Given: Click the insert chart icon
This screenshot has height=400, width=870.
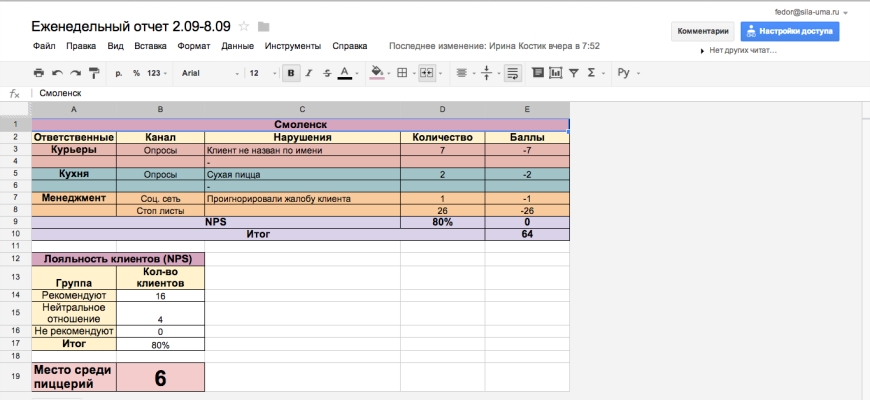Looking at the screenshot, I should point(555,73).
